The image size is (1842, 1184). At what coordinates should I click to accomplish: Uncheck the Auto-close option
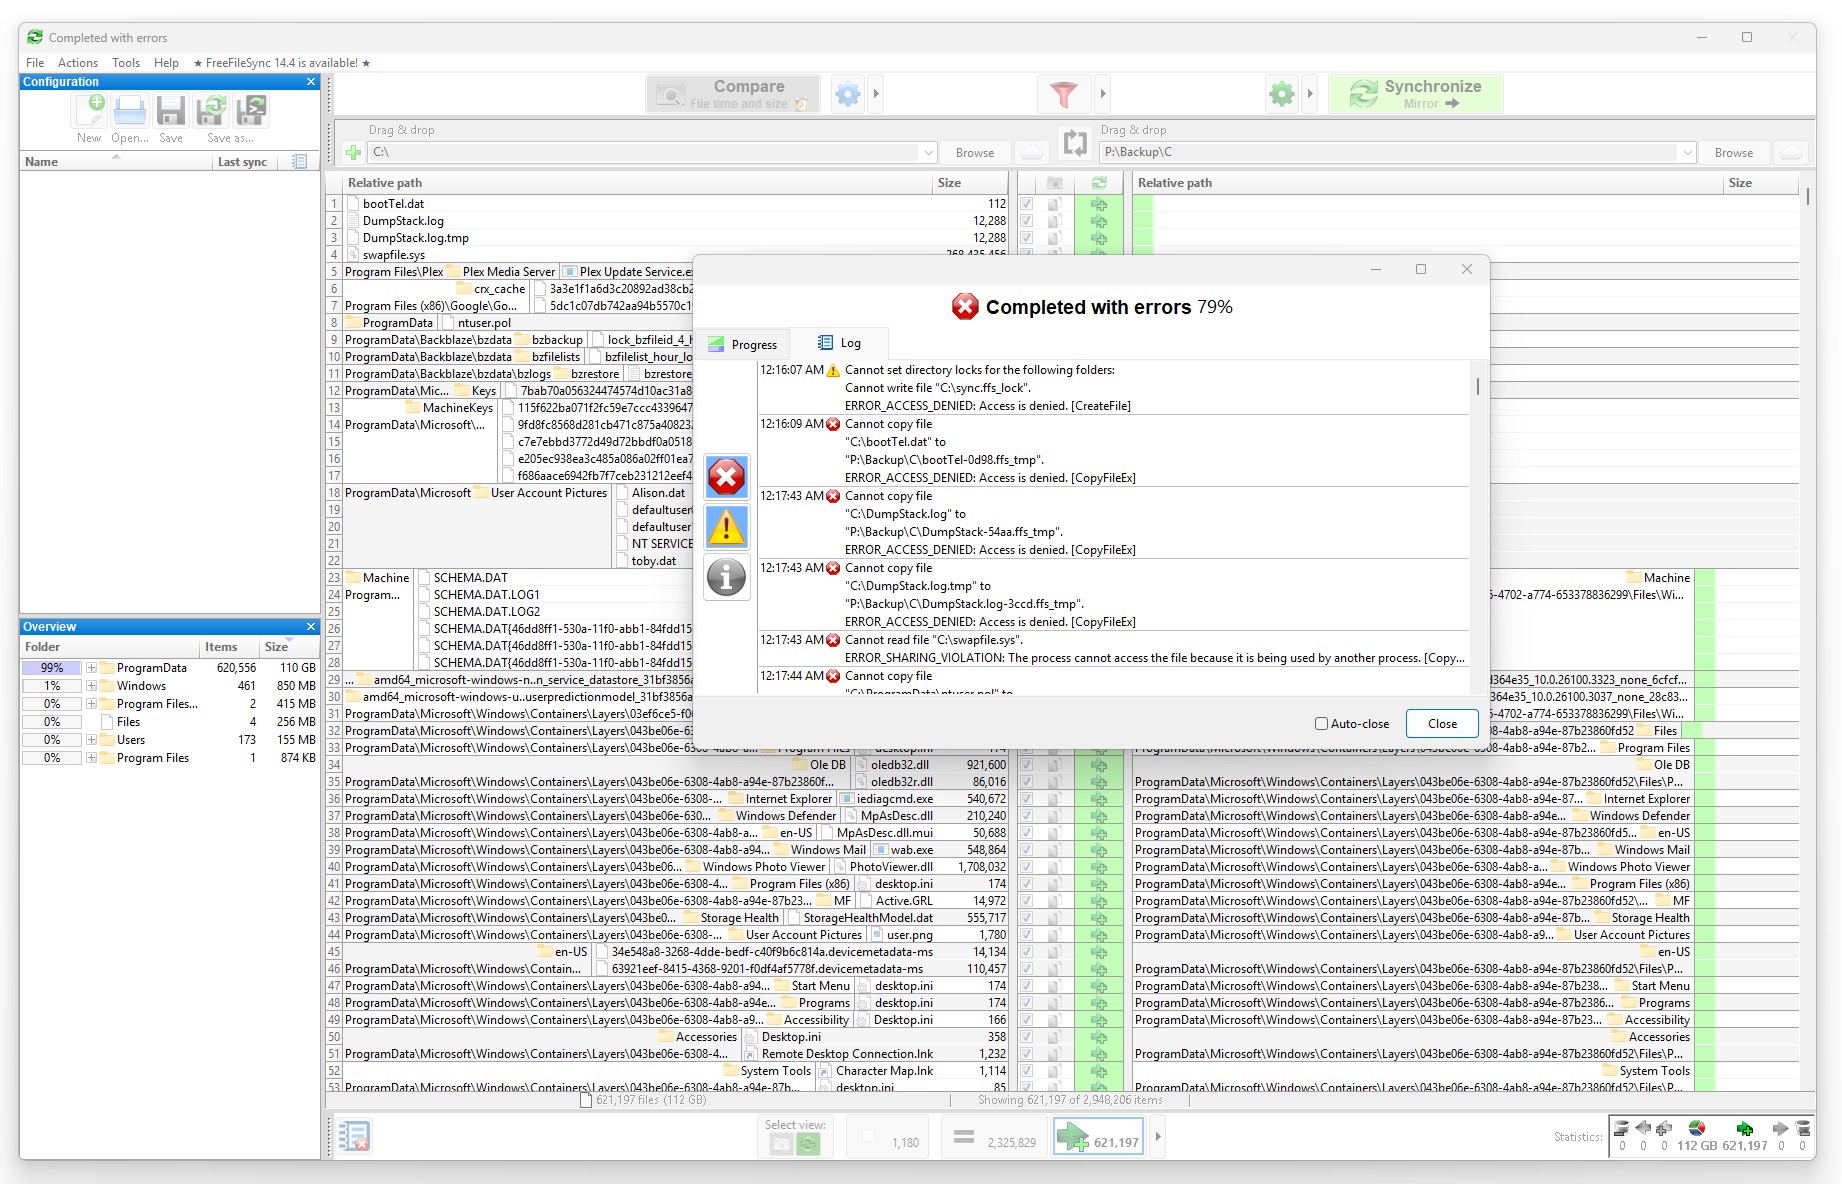coord(1321,723)
